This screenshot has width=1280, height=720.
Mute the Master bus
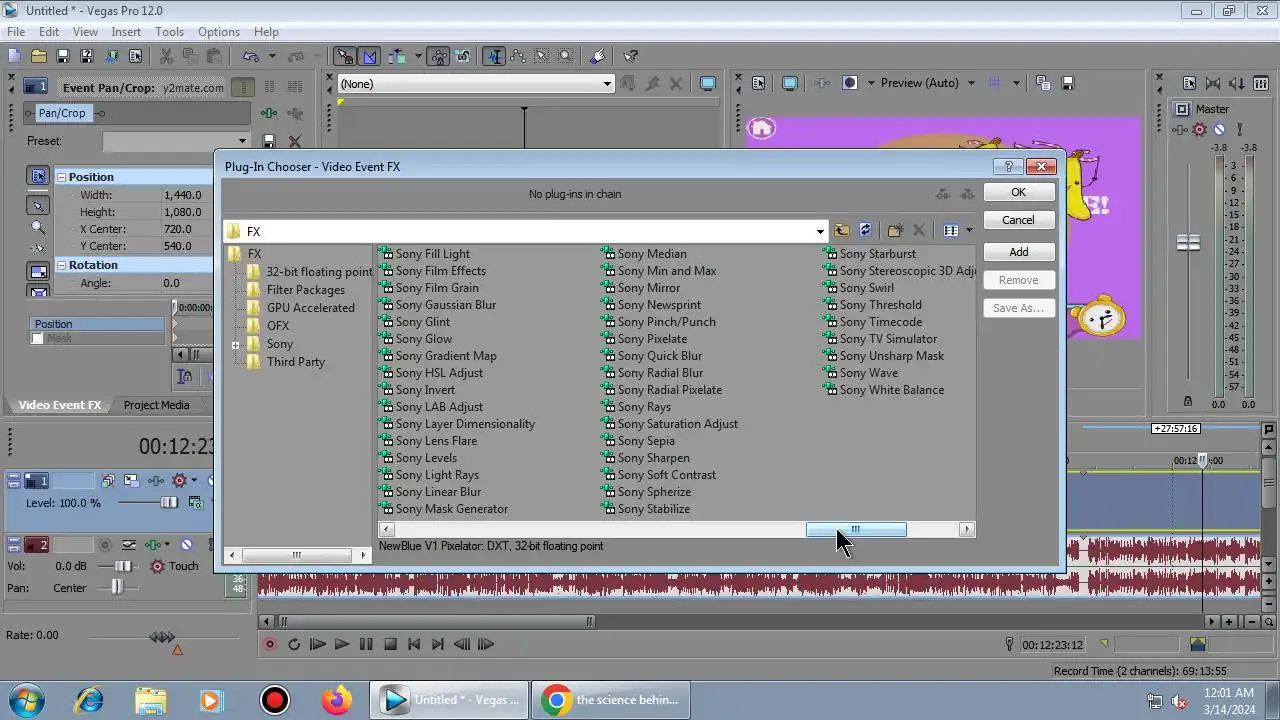[1219, 130]
